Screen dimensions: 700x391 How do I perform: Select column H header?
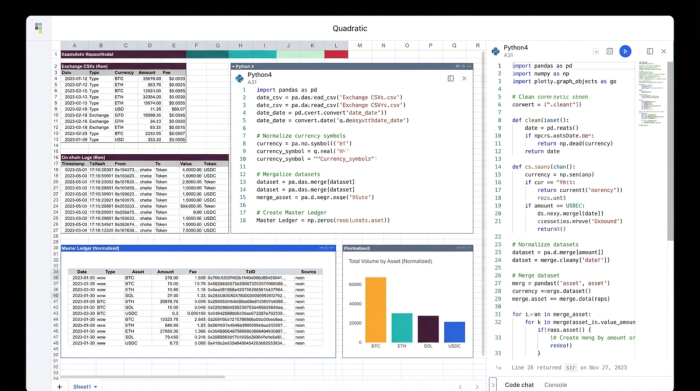[x=240, y=46]
